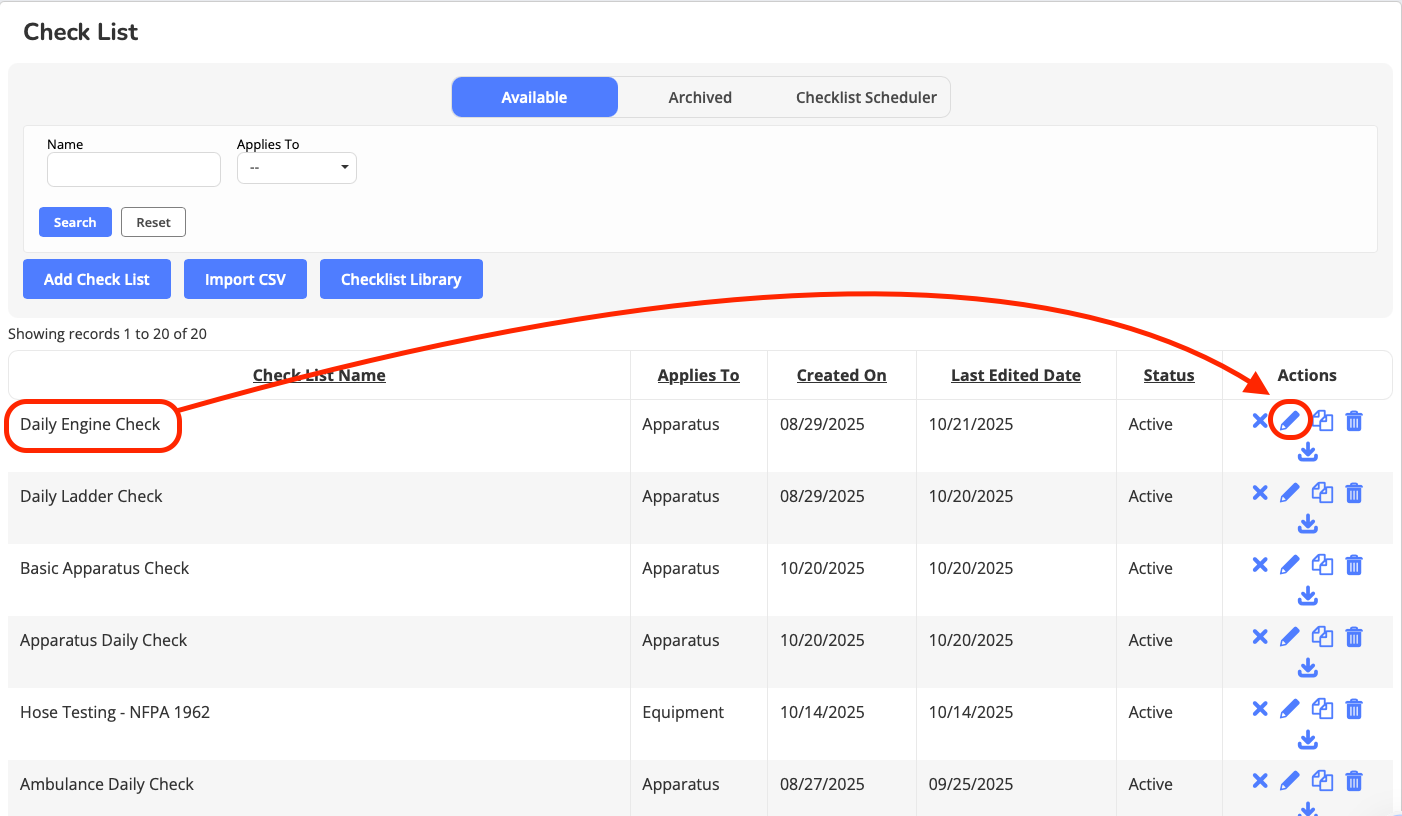Click X icon on Daily Ladder Check row
This screenshot has width=1402, height=816.
click(1260, 493)
